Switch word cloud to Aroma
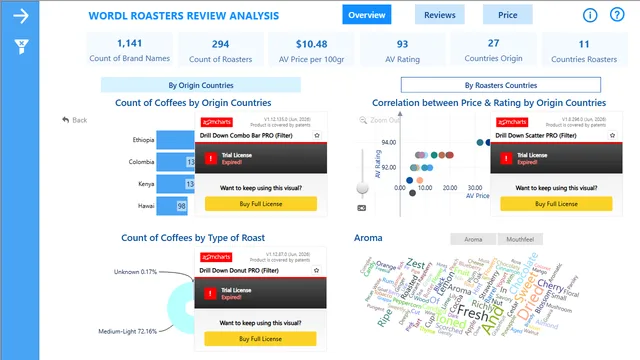The height and width of the screenshot is (360, 640). [x=473, y=239]
